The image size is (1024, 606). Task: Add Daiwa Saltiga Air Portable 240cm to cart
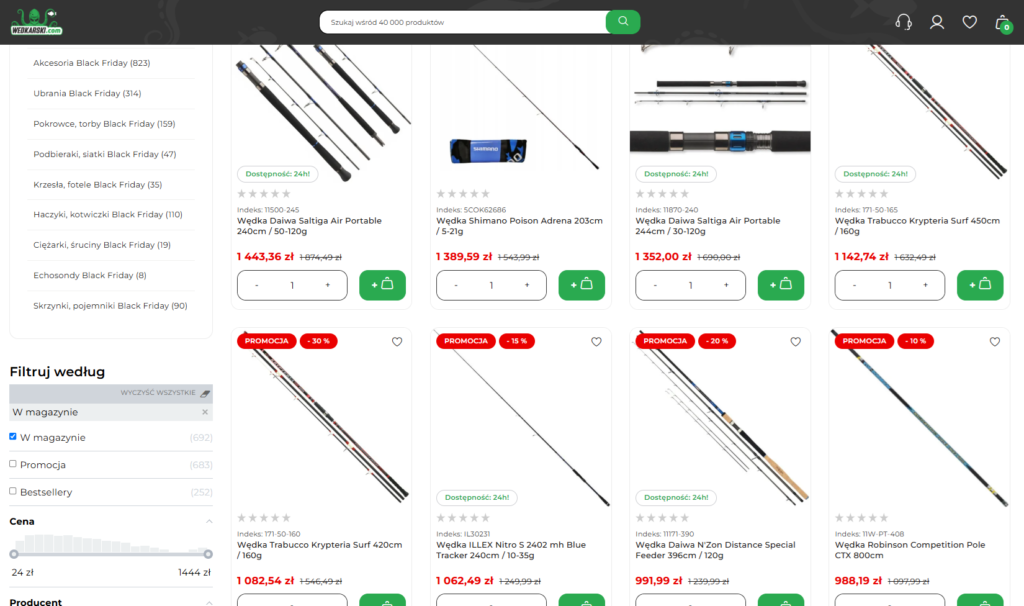(x=382, y=285)
